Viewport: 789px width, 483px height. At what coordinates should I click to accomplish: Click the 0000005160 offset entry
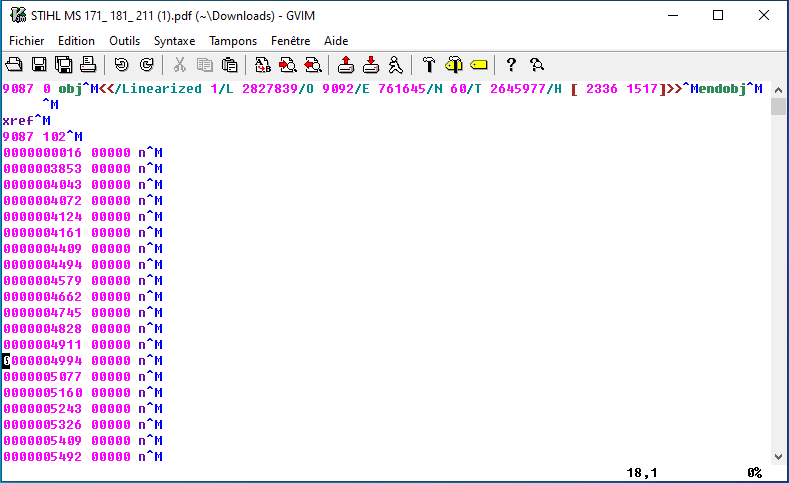(x=42, y=393)
